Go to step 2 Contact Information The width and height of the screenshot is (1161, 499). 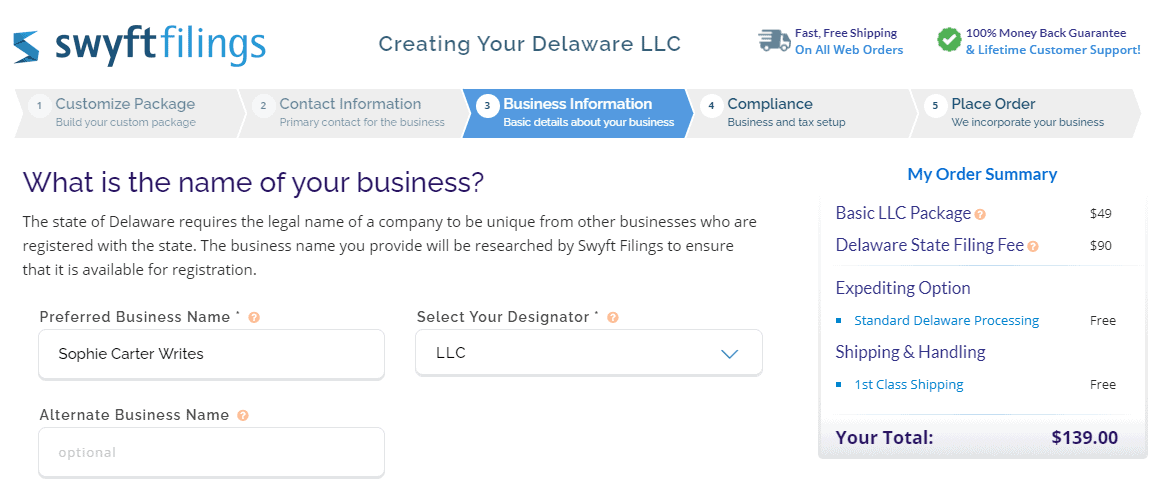coord(351,113)
